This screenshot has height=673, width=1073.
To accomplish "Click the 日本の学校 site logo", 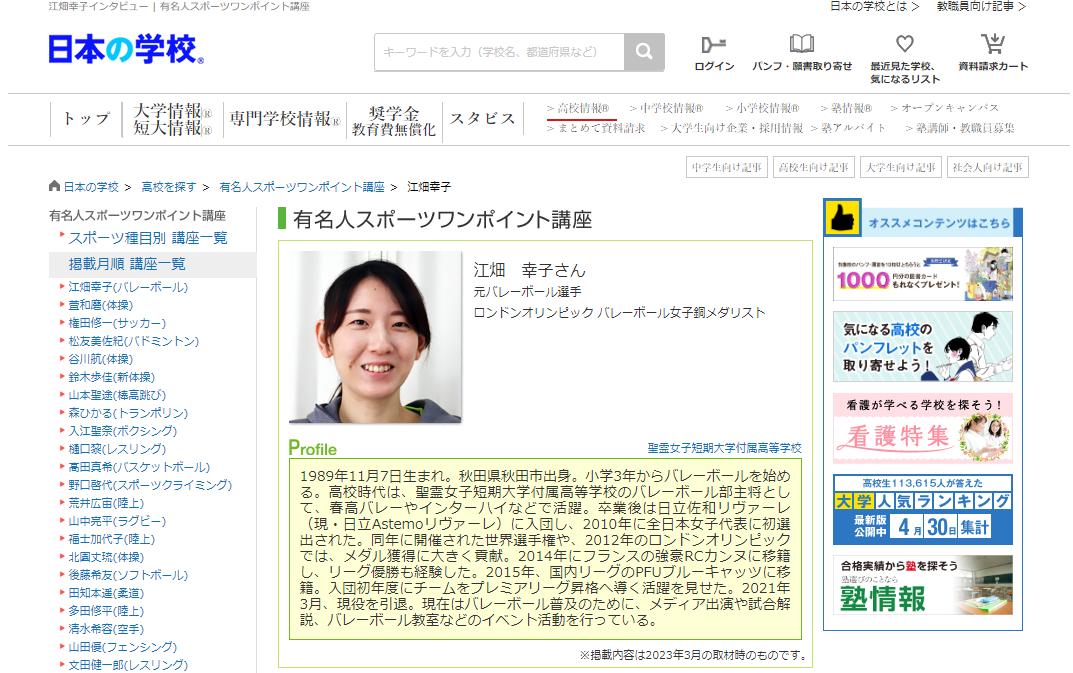I will pos(126,50).
